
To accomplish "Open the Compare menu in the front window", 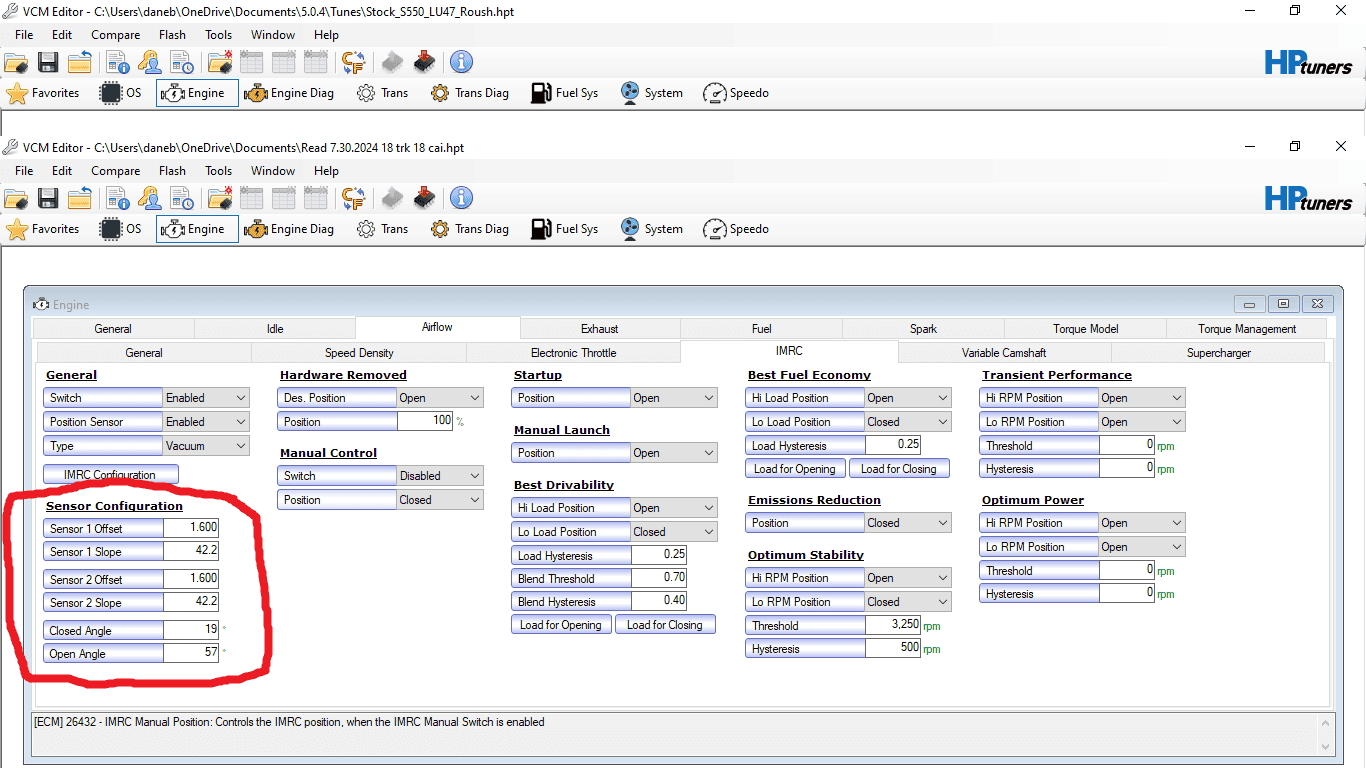I will pyautogui.click(x=116, y=171).
